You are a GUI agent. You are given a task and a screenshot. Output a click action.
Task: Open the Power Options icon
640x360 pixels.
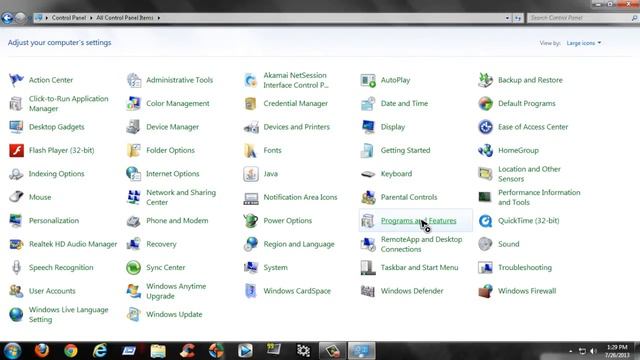(x=251, y=221)
